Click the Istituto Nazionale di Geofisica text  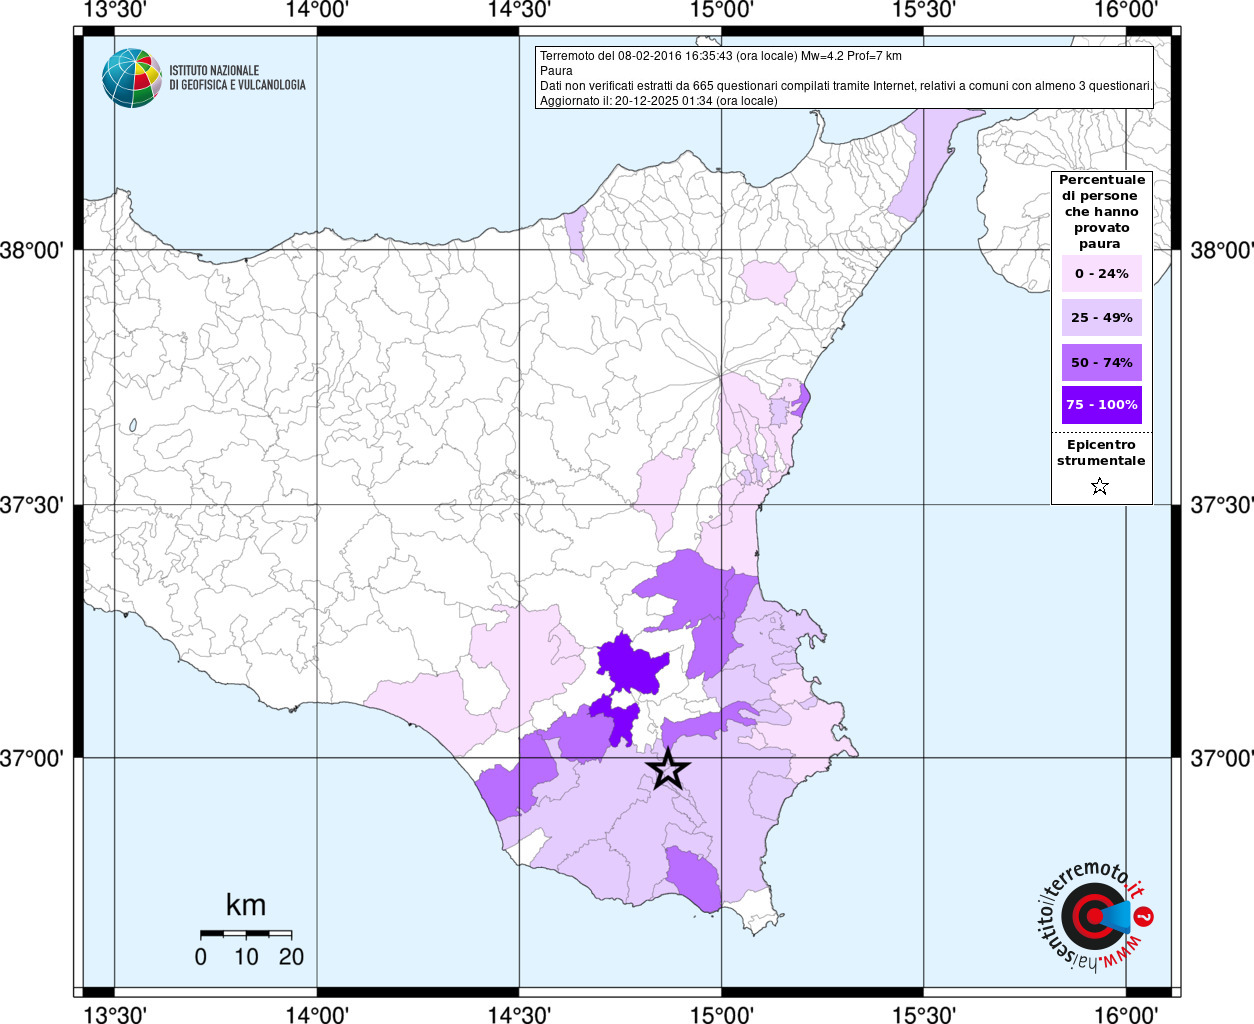pyautogui.click(x=237, y=78)
